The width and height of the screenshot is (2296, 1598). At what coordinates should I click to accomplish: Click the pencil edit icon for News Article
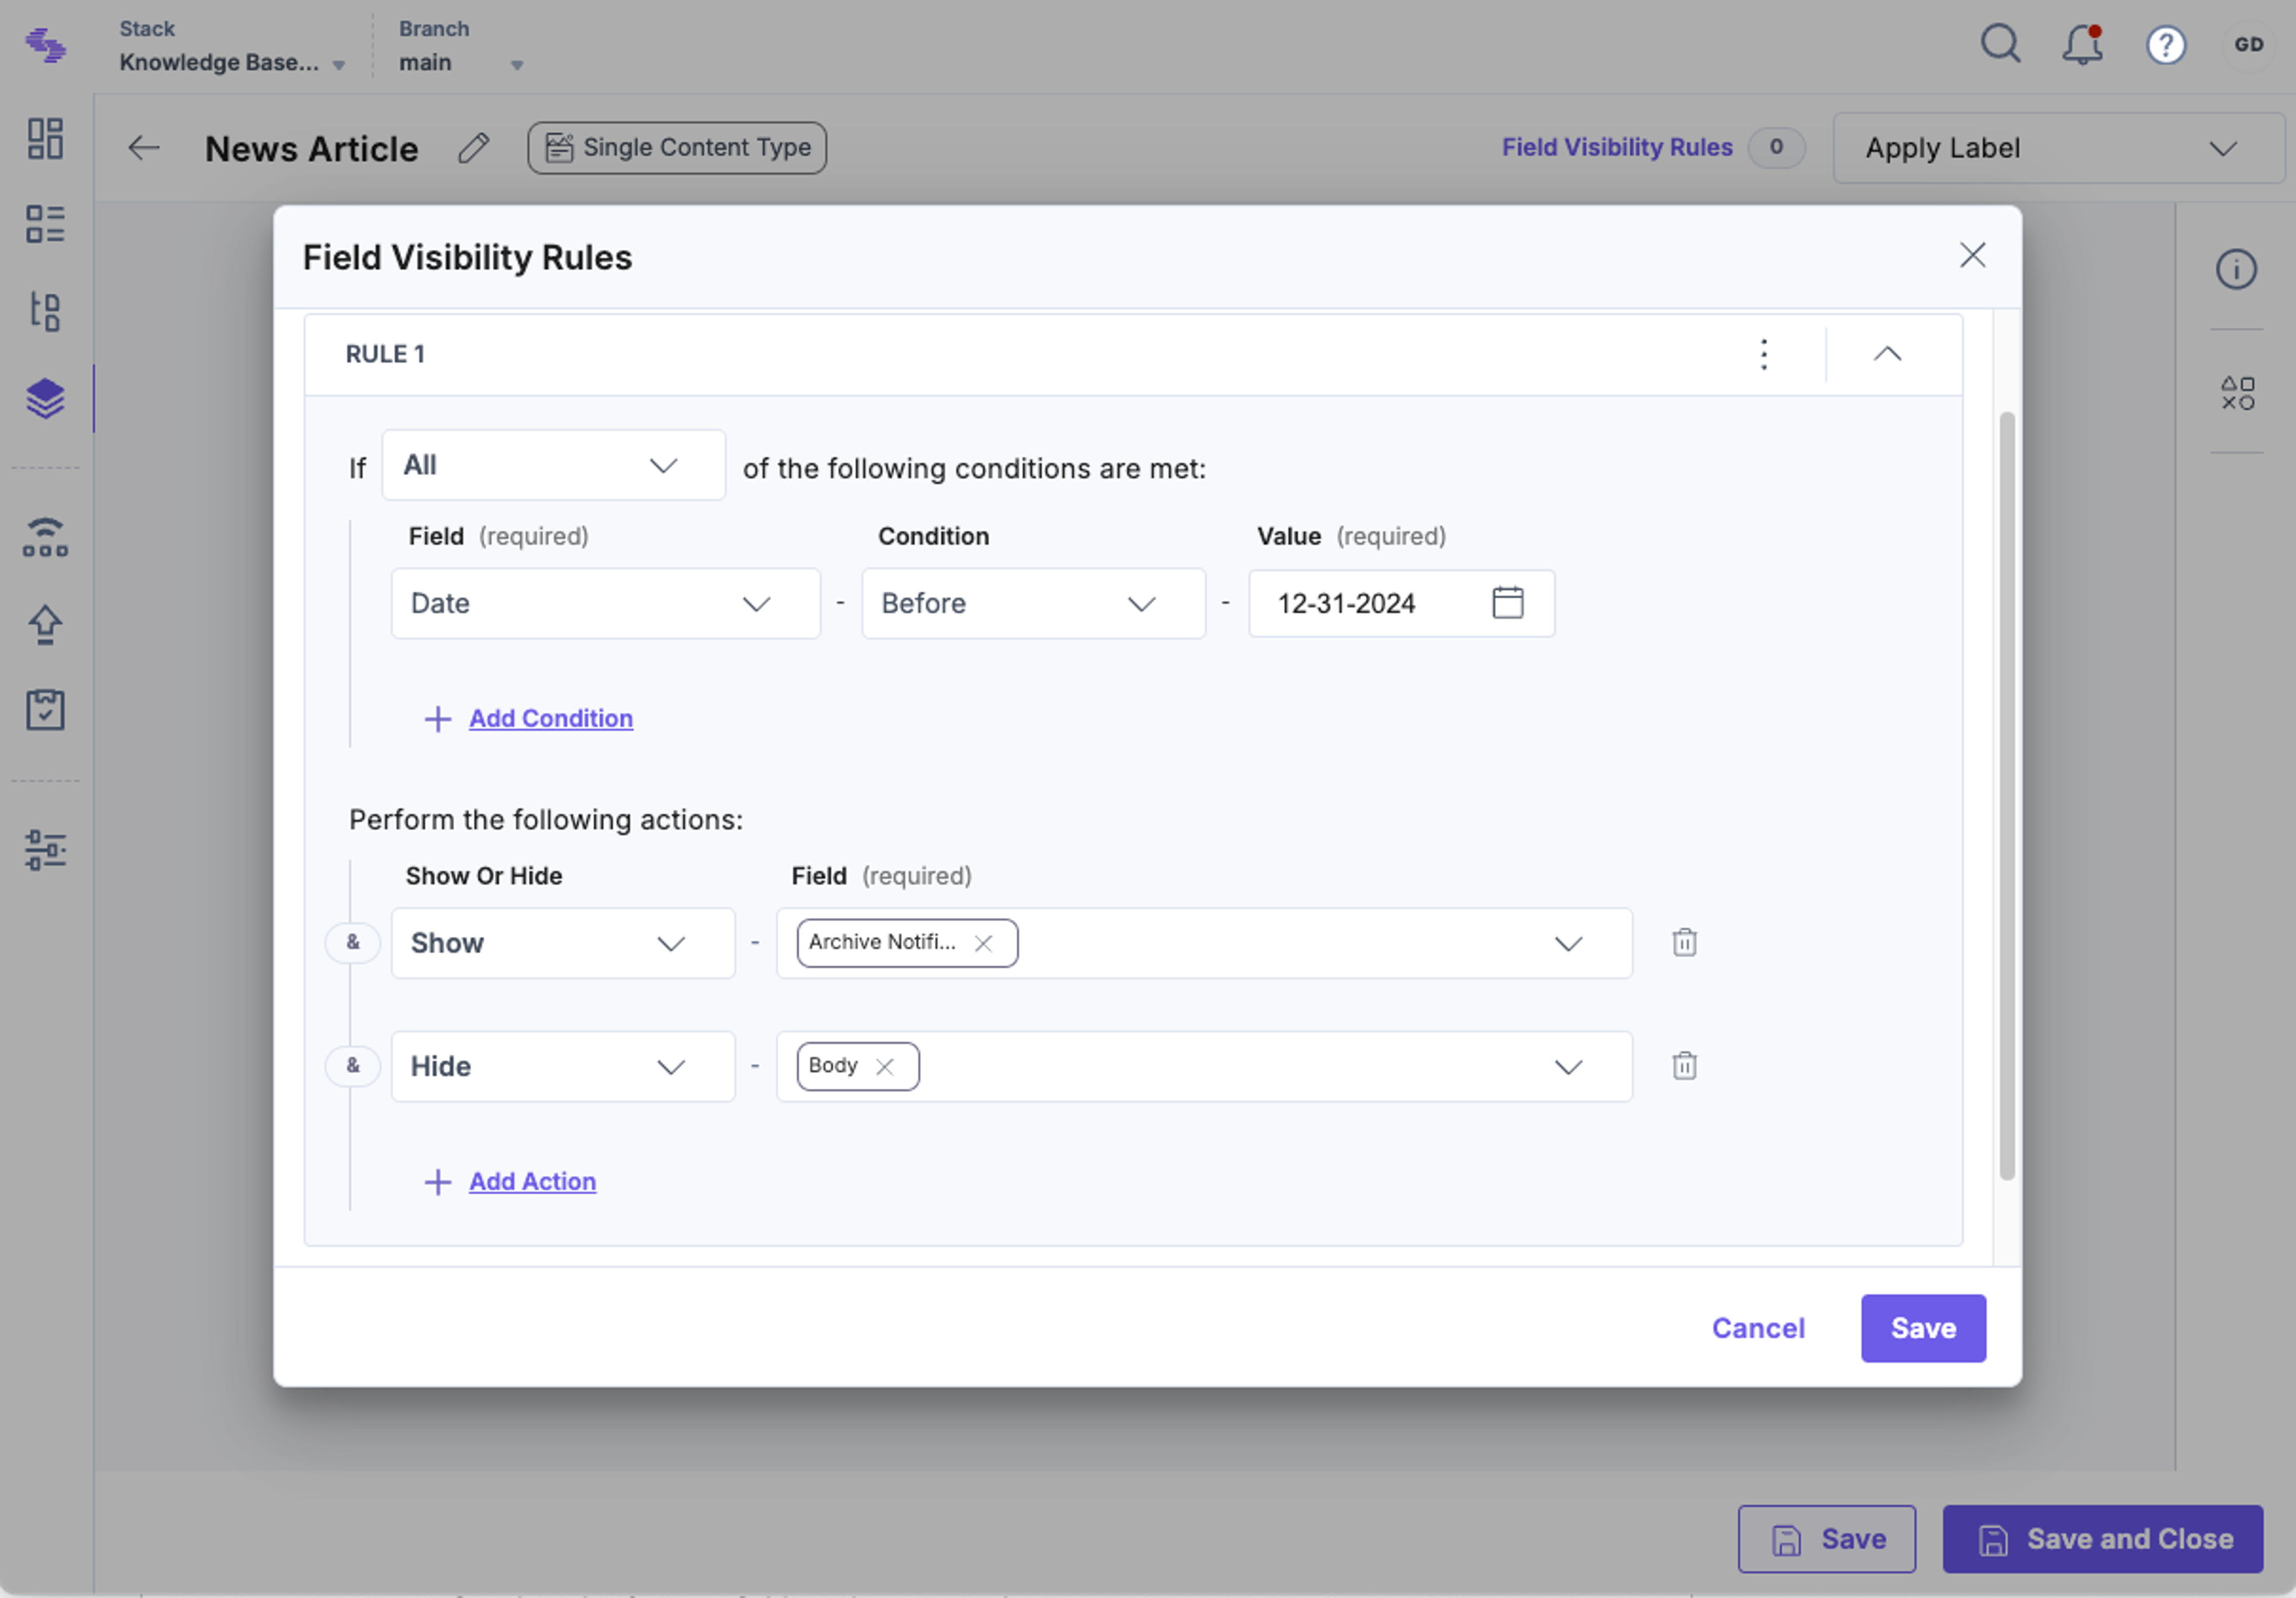pyautogui.click(x=473, y=148)
